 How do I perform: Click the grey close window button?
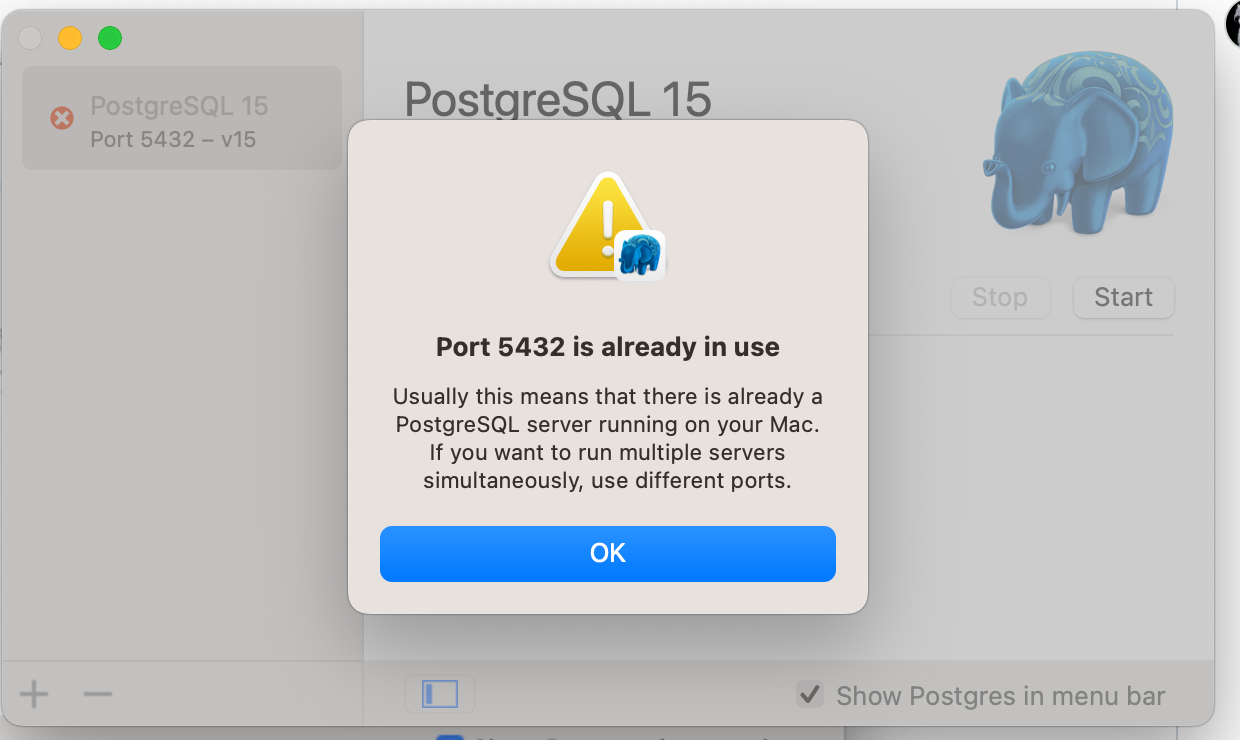[30, 38]
